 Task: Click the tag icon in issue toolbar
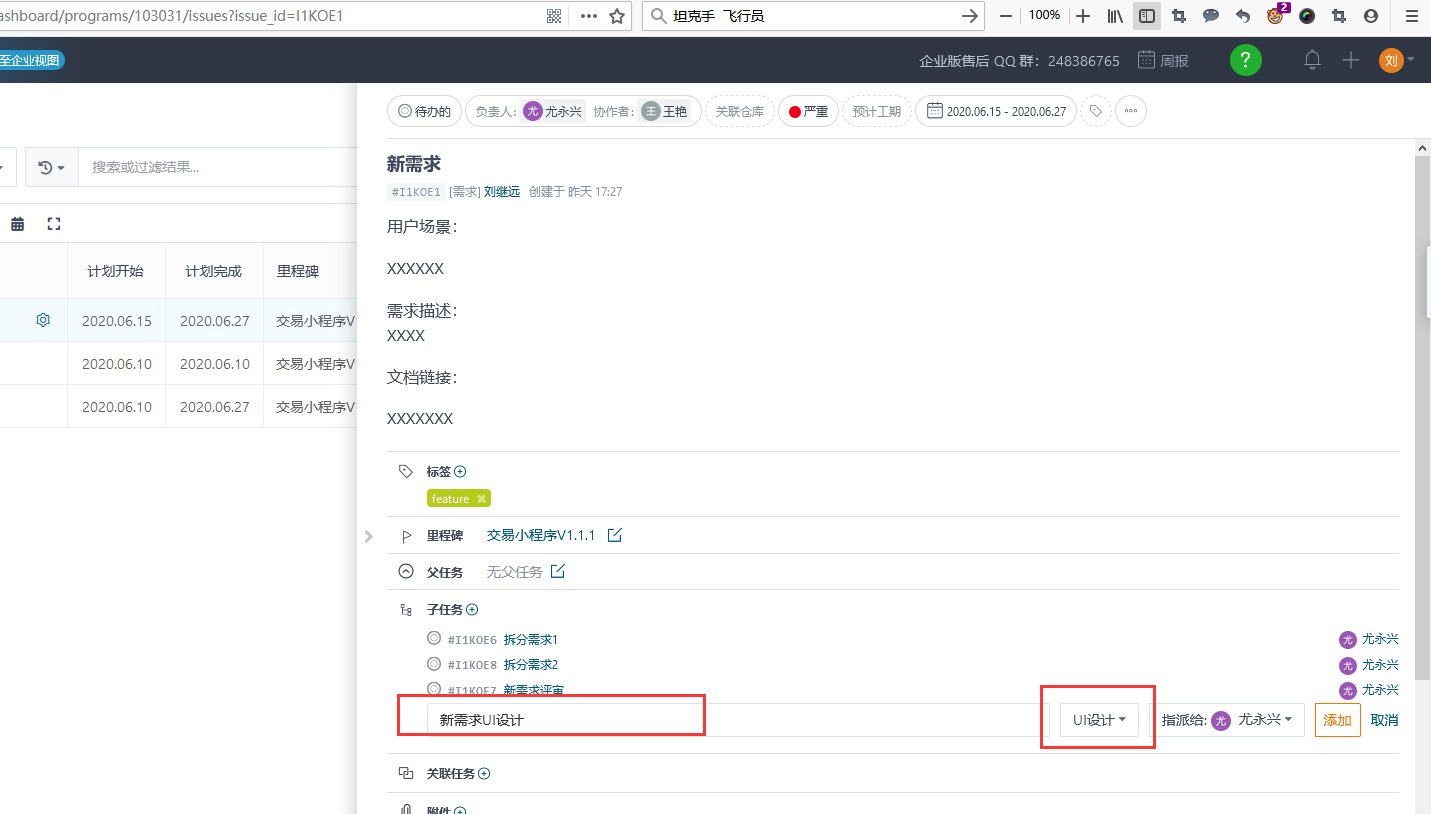(1096, 111)
